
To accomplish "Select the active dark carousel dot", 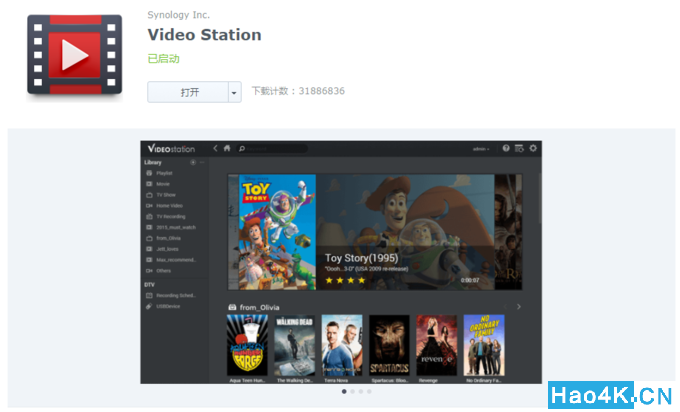I will (344, 391).
